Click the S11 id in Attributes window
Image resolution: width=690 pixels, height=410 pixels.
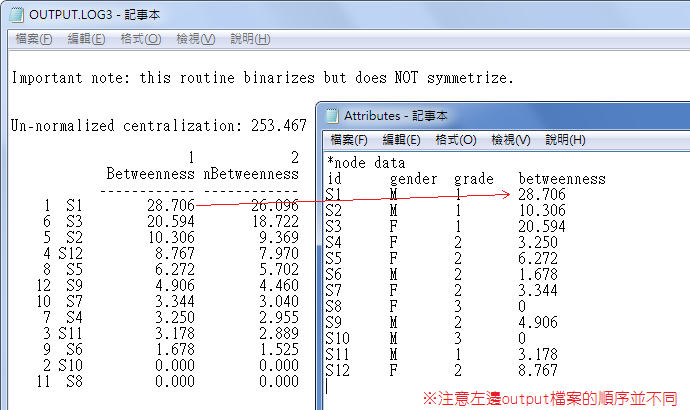[x=338, y=354]
